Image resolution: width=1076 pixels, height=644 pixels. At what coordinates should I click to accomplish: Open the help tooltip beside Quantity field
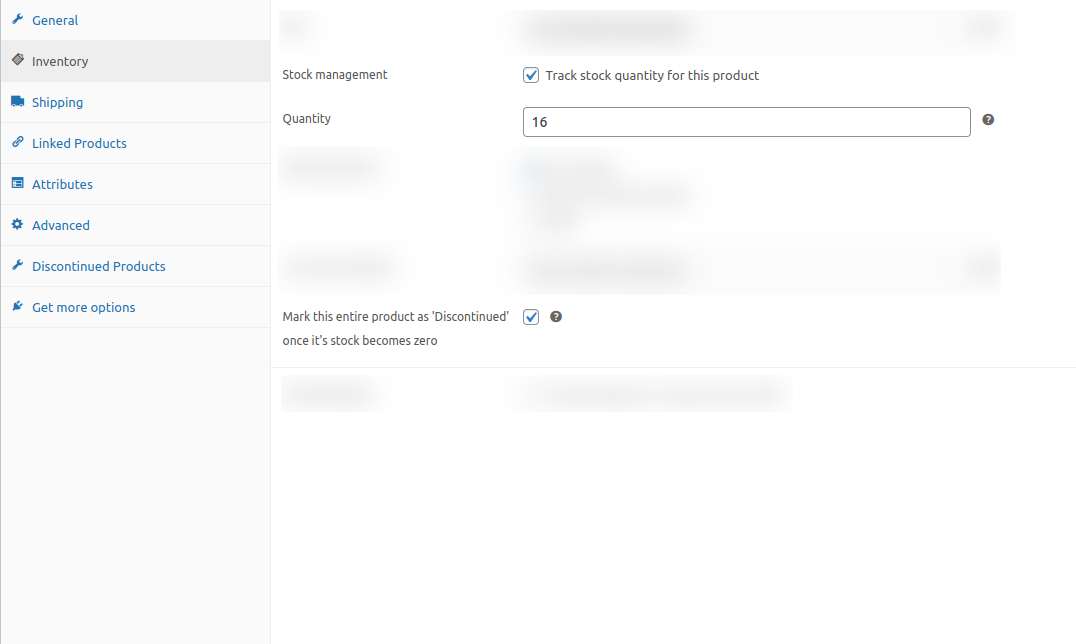[x=988, y=120]
